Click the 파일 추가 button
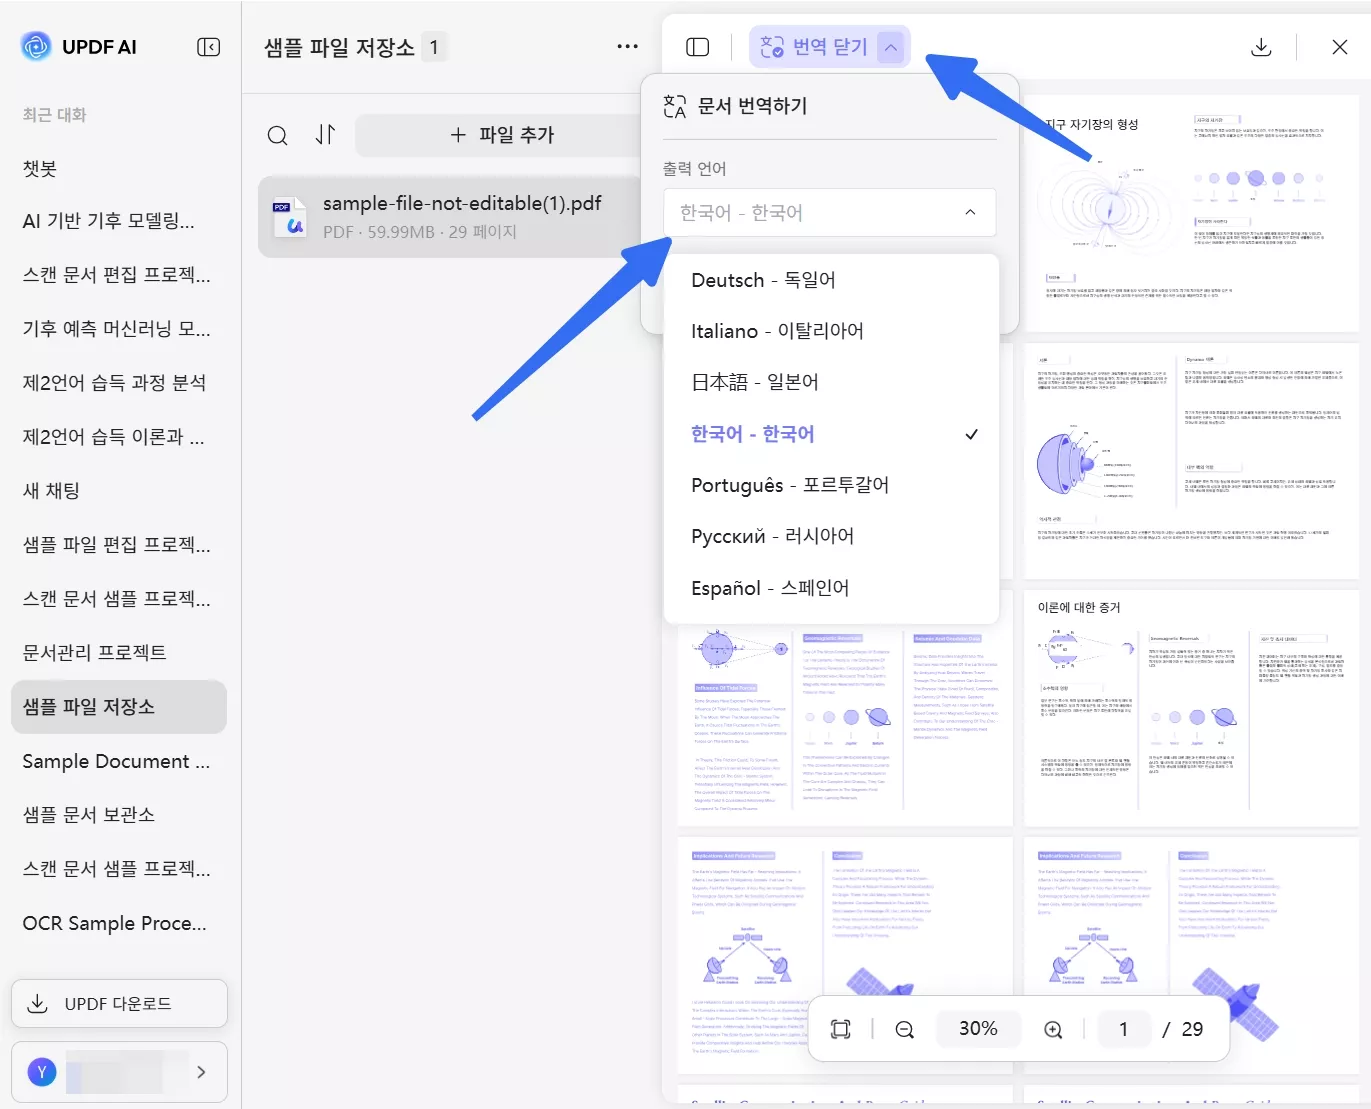The width and height of the screenshot is (1371, 1109). click(x=504, y=135)
